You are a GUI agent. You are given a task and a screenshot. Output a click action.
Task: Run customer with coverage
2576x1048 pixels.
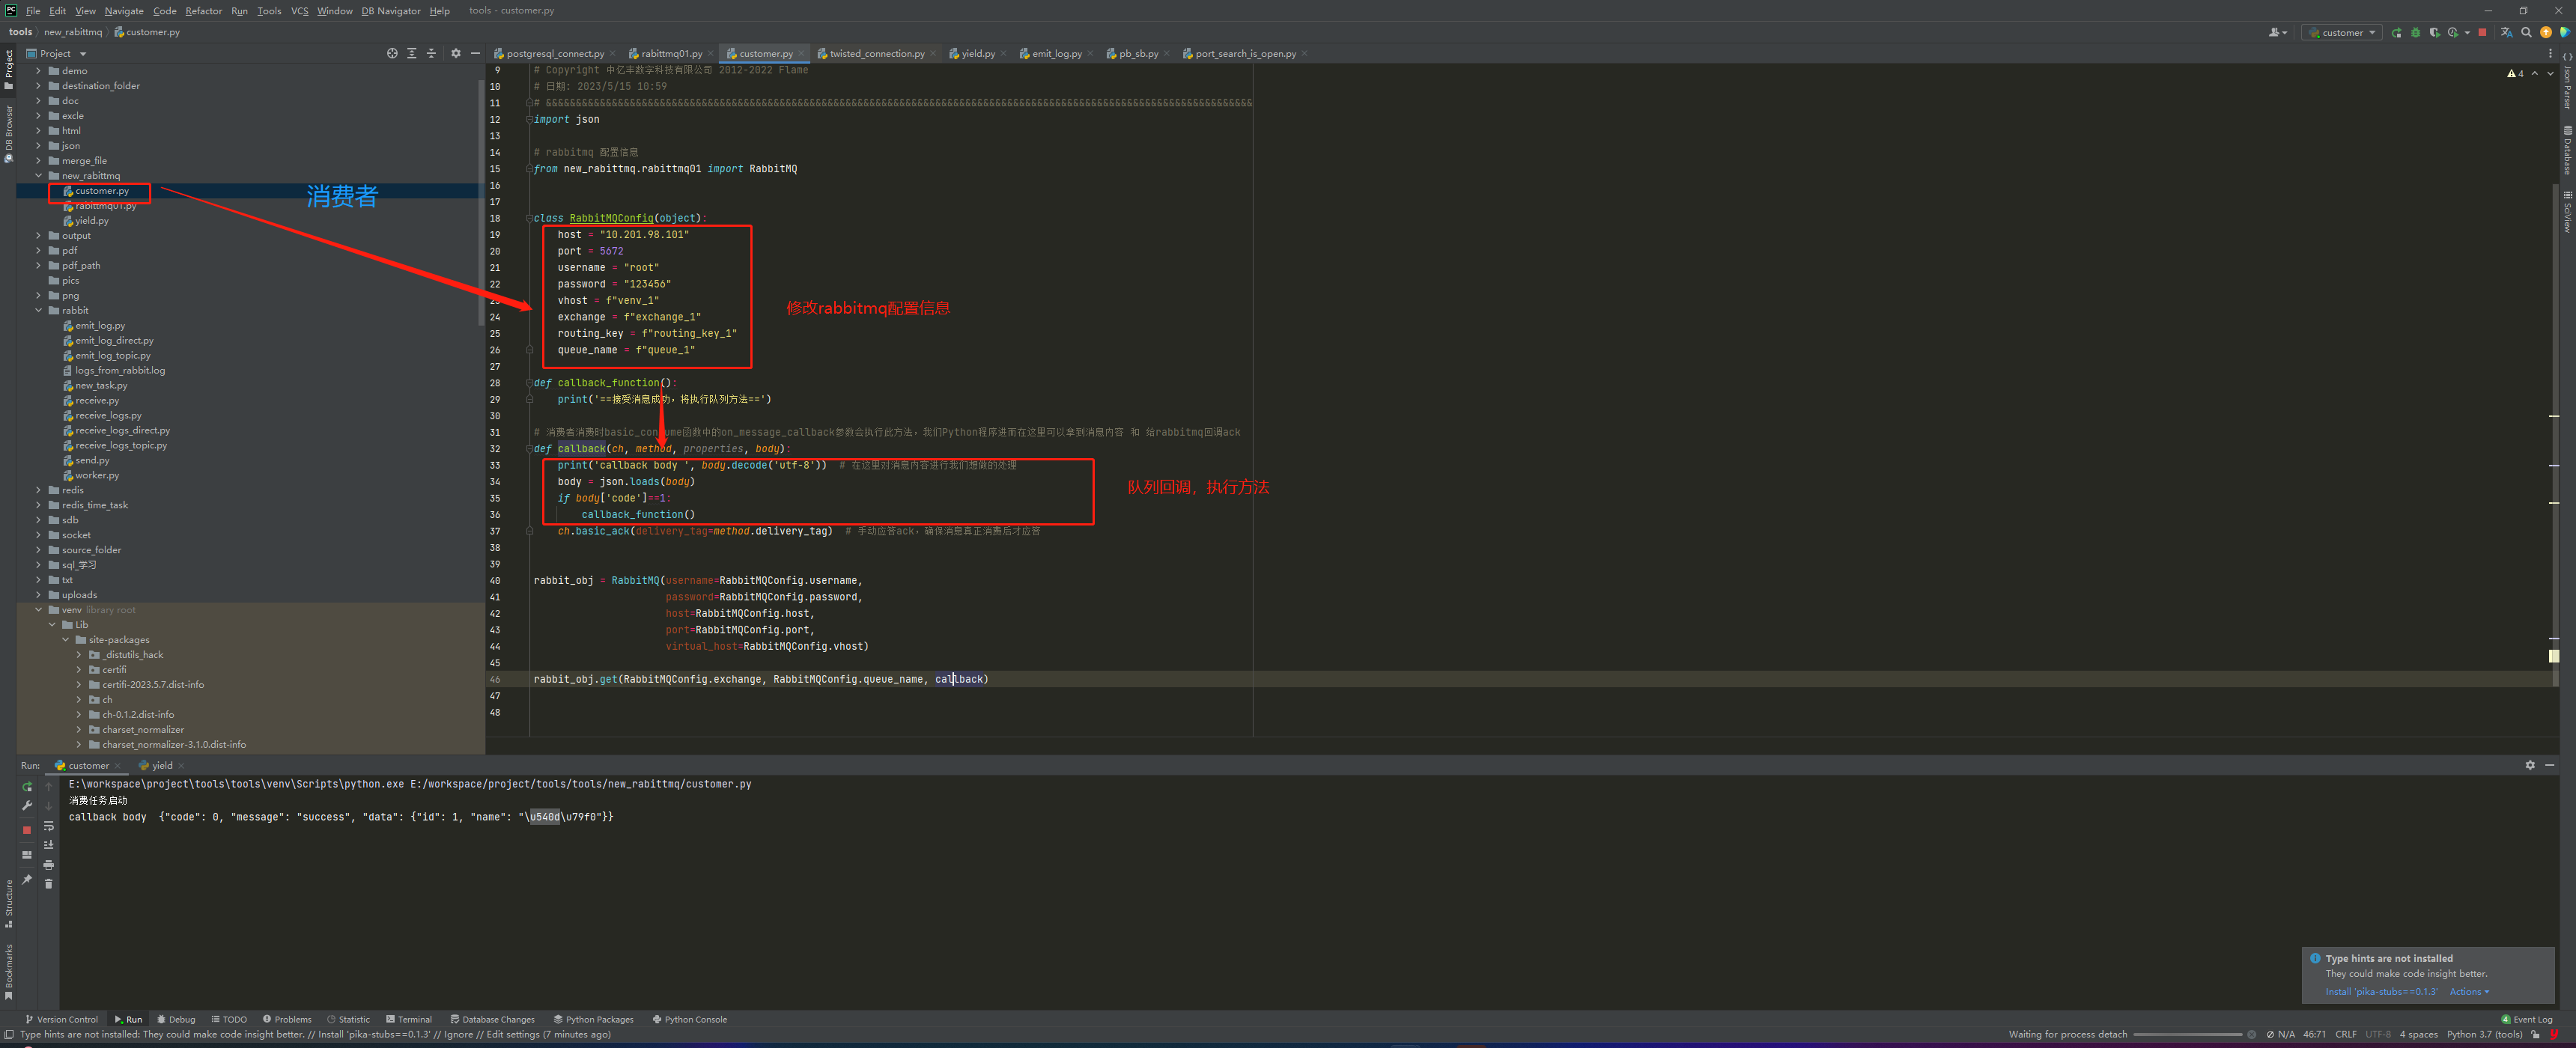[x=2434, y=32]
